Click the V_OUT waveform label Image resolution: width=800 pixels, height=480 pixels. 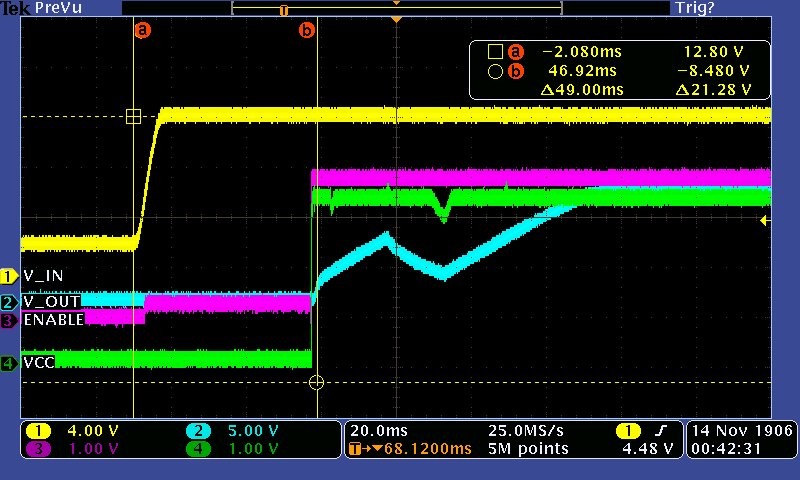(52, 301)
